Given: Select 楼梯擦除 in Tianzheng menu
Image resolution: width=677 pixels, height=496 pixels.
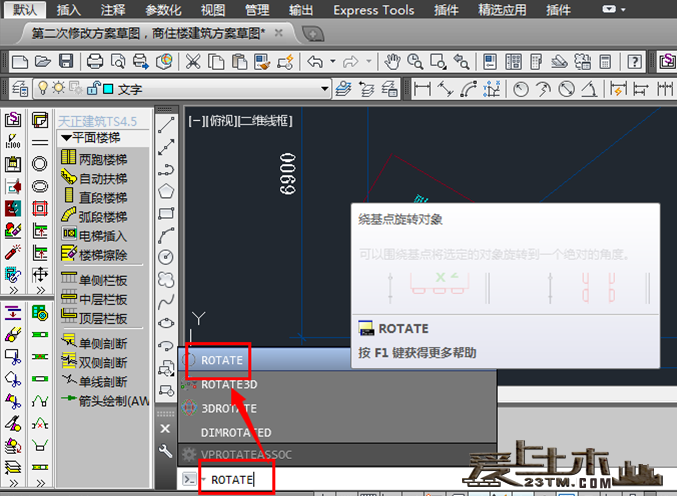Looking at the screenshot, I should 94,254.
